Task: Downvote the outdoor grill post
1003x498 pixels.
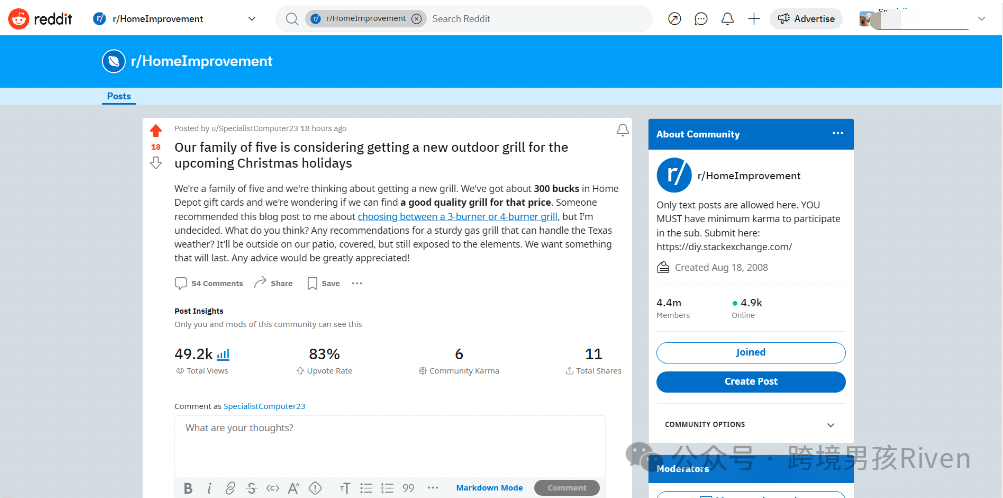Action: coord(155,162)
